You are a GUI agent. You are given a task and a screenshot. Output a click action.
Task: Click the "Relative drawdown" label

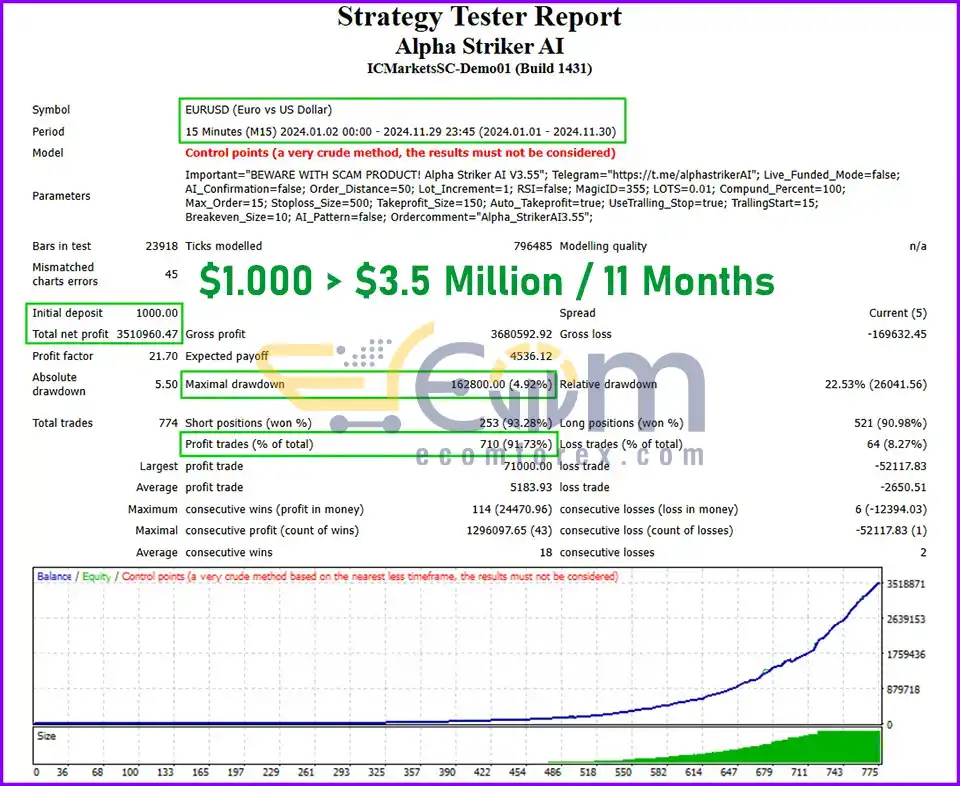pos(608,384)
